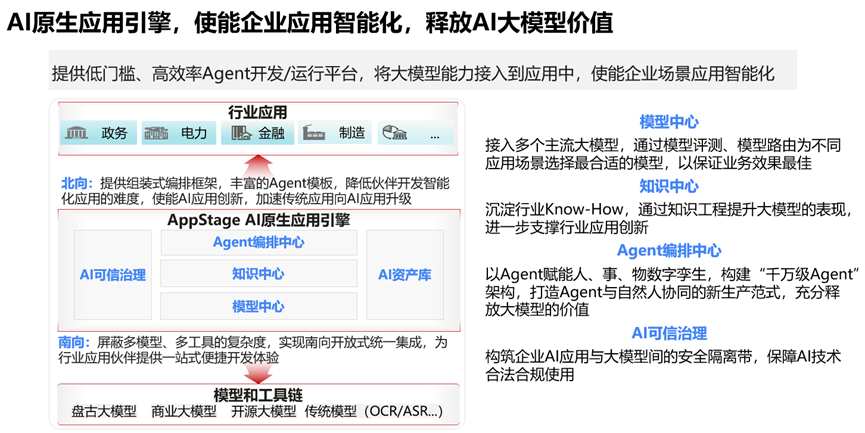Click the 行业应用 heading
Screen dimensions: 865x433
point(258,113)
